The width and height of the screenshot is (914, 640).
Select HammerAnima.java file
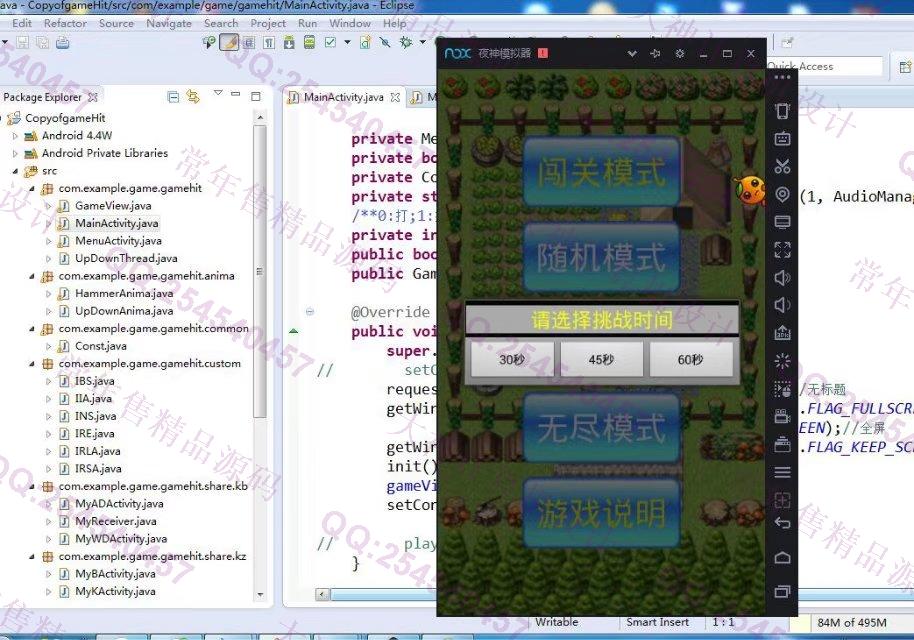[124, 293]
